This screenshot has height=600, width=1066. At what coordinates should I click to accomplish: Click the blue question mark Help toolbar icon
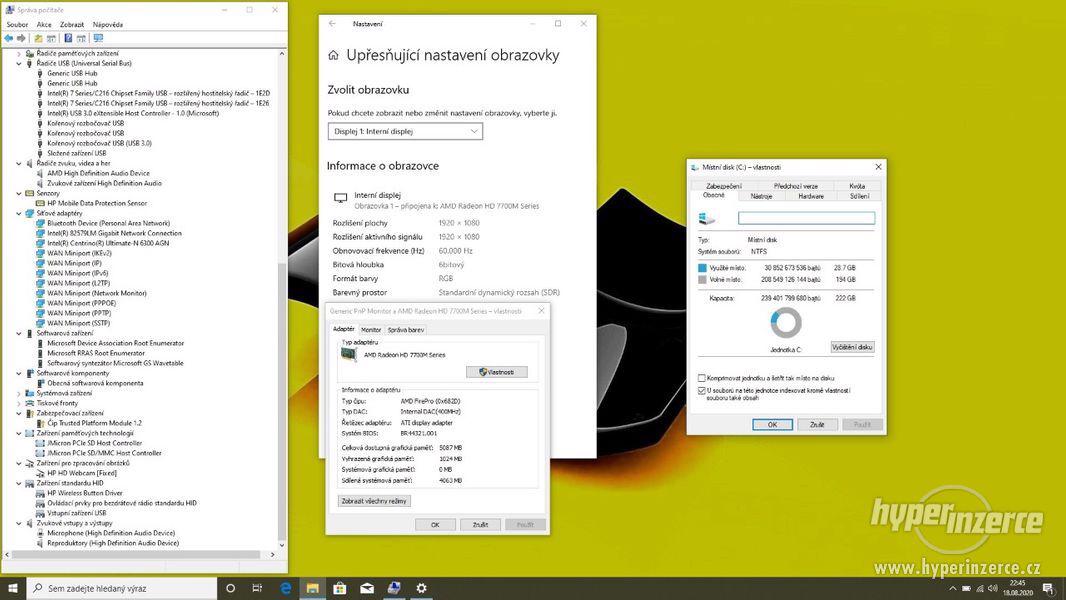(x=68, y=38)
